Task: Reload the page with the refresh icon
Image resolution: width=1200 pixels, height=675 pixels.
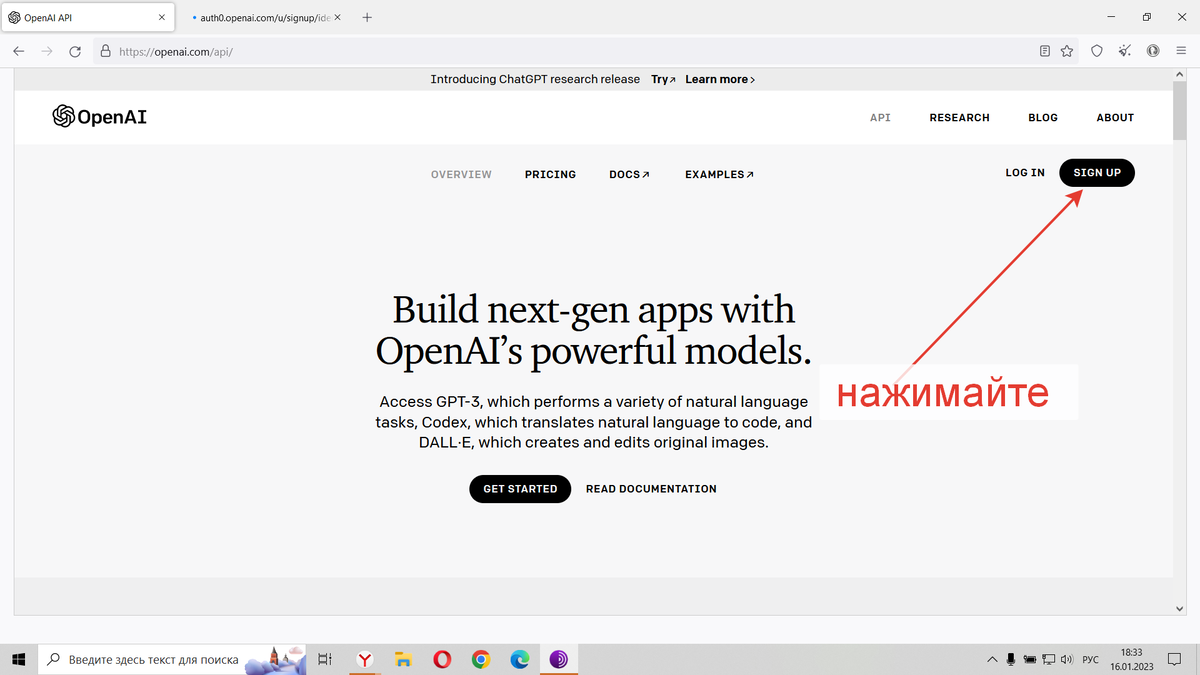Action: click(75, 51)
